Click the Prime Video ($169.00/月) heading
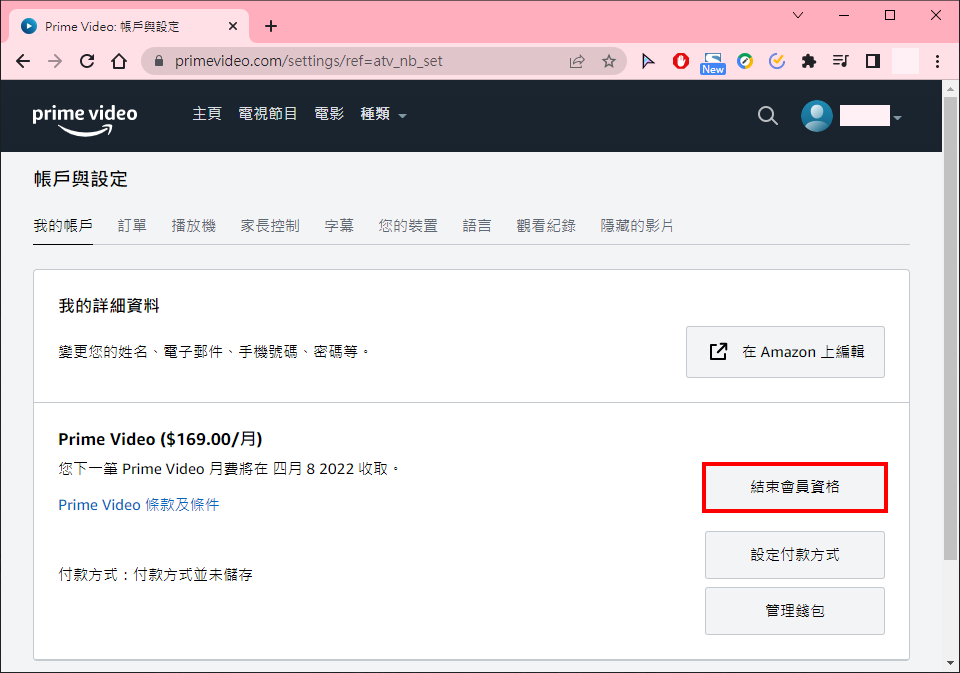The width and height of the screenshot is (960, 673). (160, 439)
